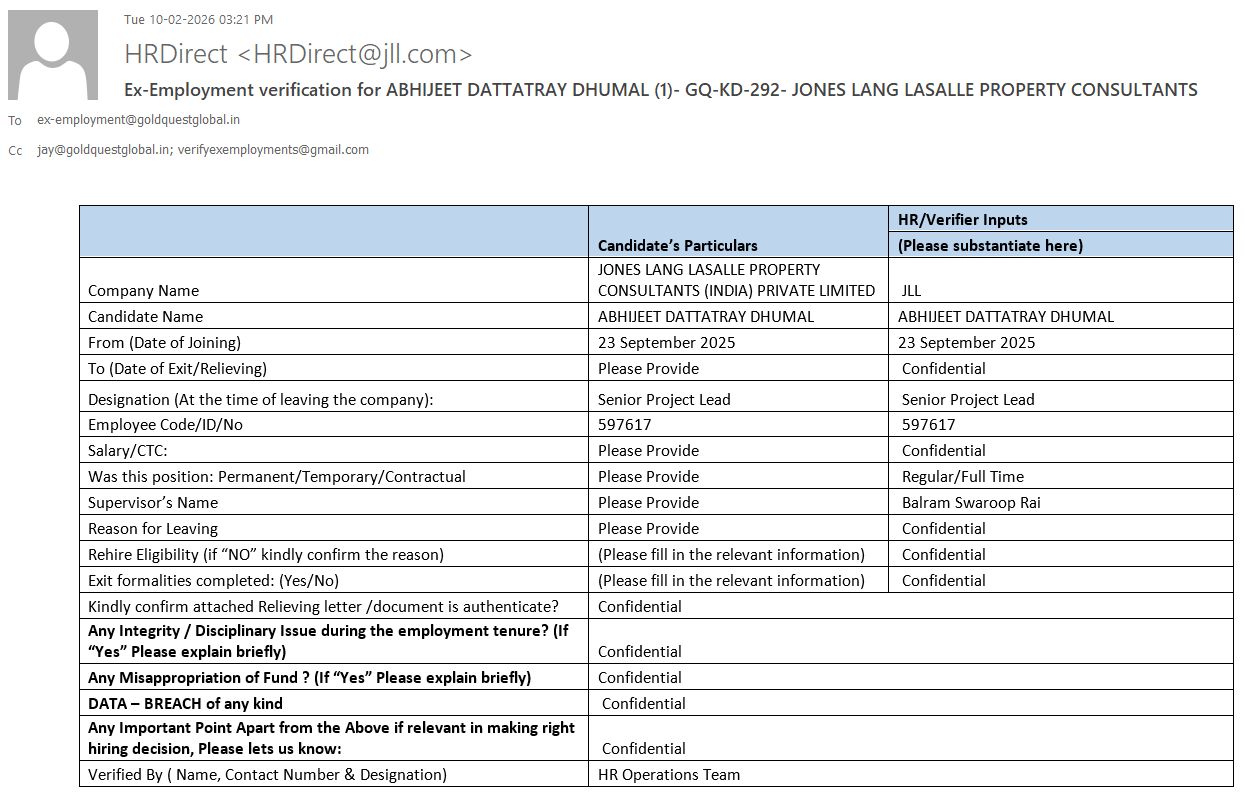This screenshot has height=807, width=1245.
Task: Click the date stamp Tue 10-02-2026 03:21 PM
Action: click(198, 19)
